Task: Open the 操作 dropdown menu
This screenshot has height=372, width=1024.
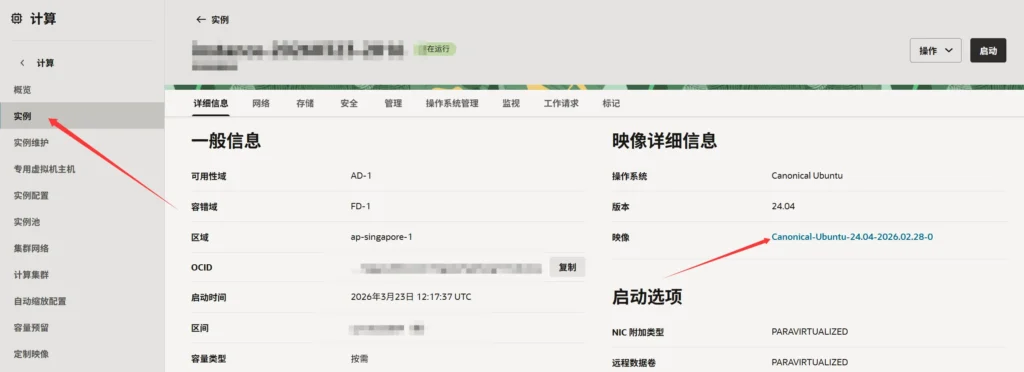Action: tap(935, 50)
